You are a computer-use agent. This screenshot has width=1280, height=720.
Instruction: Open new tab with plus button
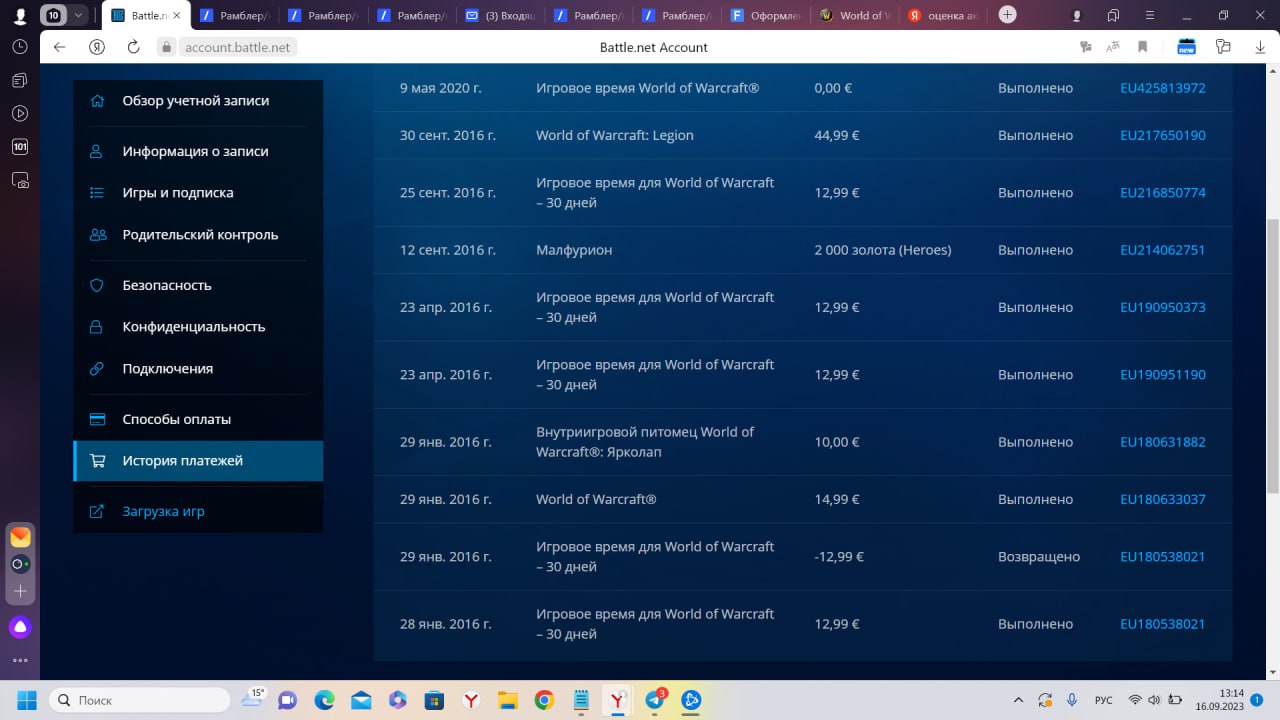[1008, 15]
